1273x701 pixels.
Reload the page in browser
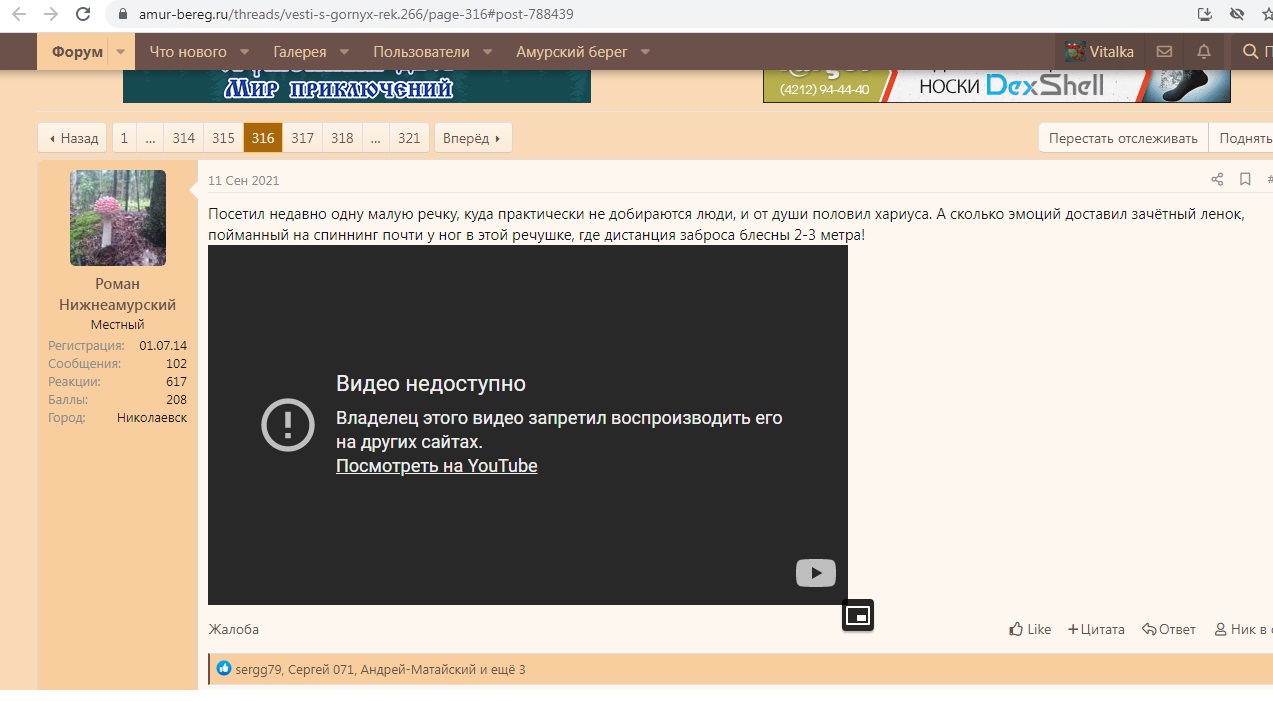click(x=83, y=15)
